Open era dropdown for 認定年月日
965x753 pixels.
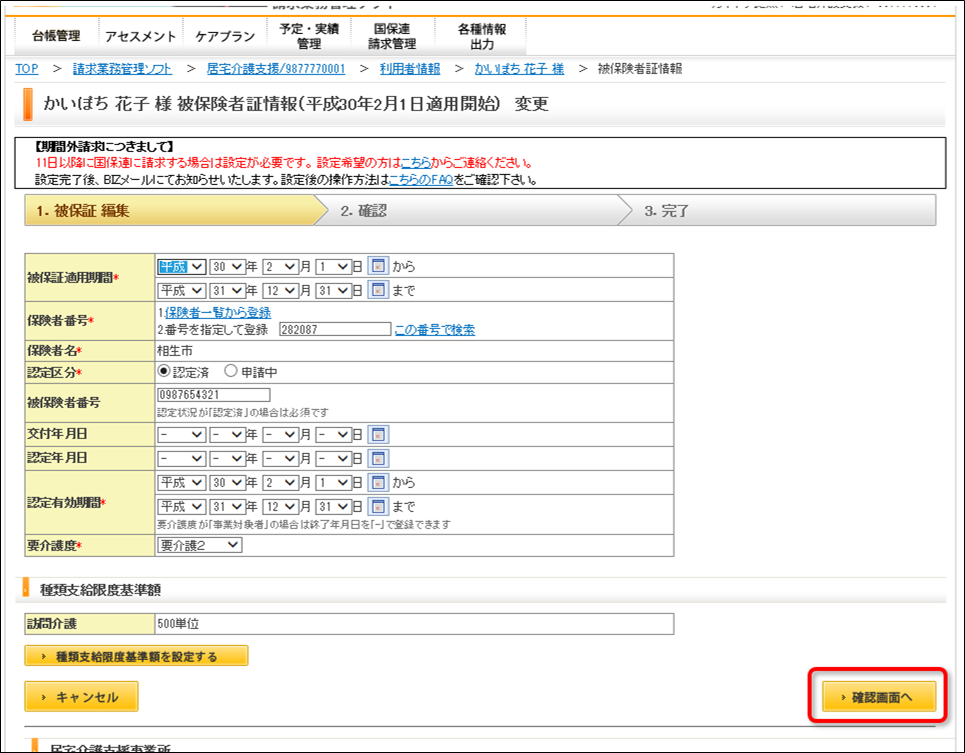tap(182, 459)
